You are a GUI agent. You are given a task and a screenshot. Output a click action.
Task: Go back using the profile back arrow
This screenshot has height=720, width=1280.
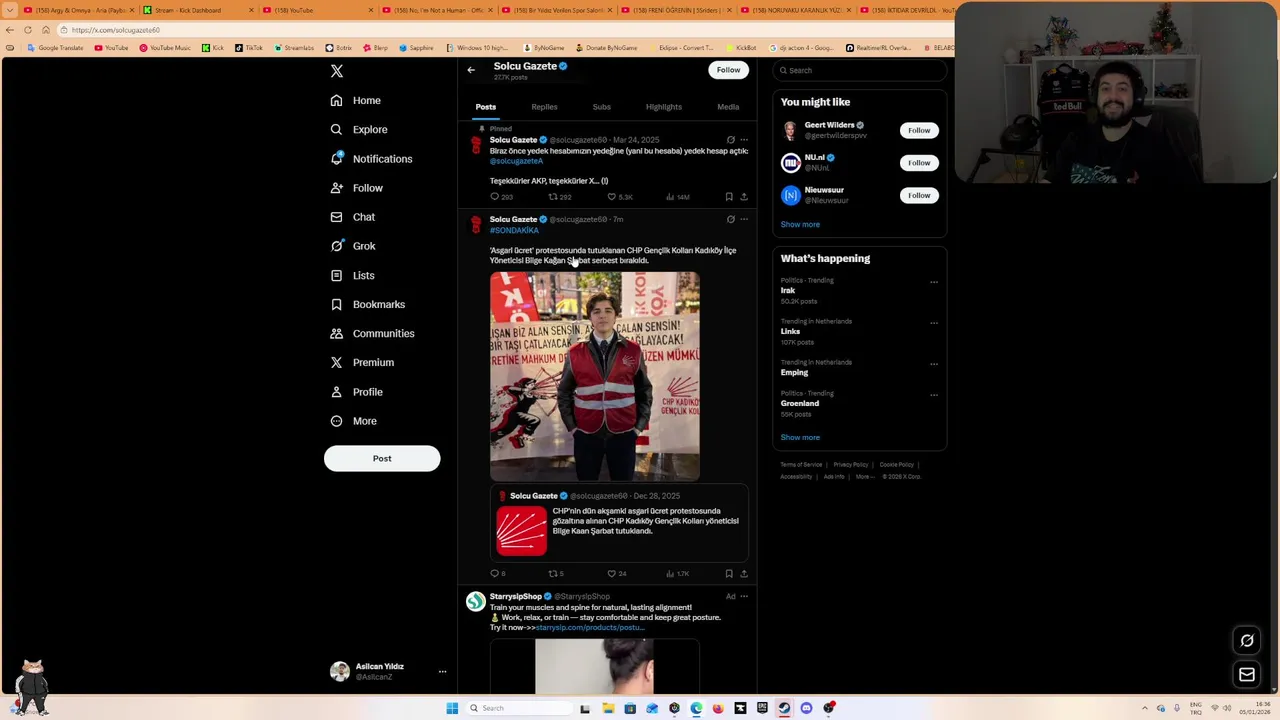pos(471,70)
